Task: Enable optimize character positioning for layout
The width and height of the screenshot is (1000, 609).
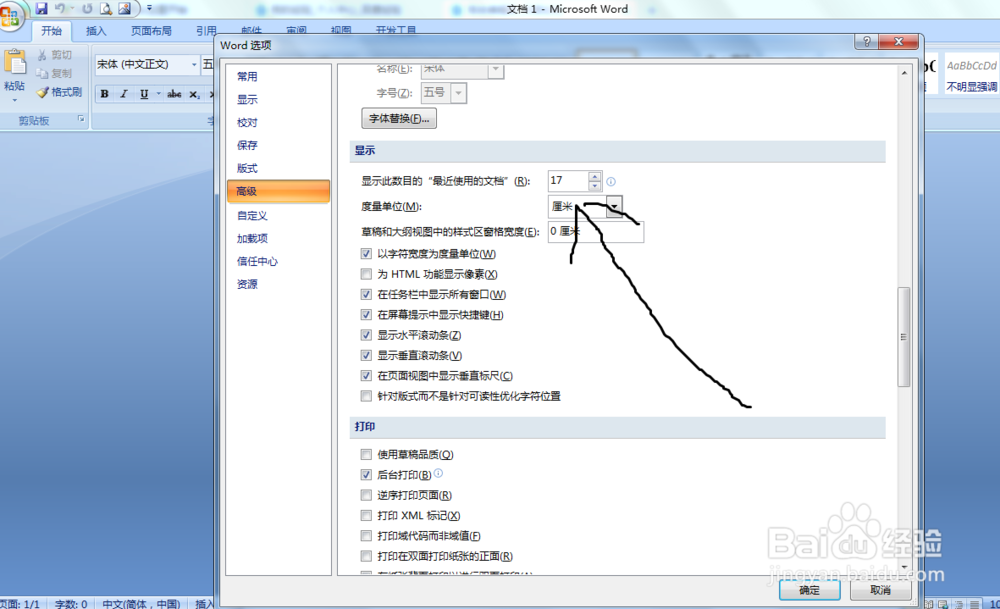Action: [366, 397]
